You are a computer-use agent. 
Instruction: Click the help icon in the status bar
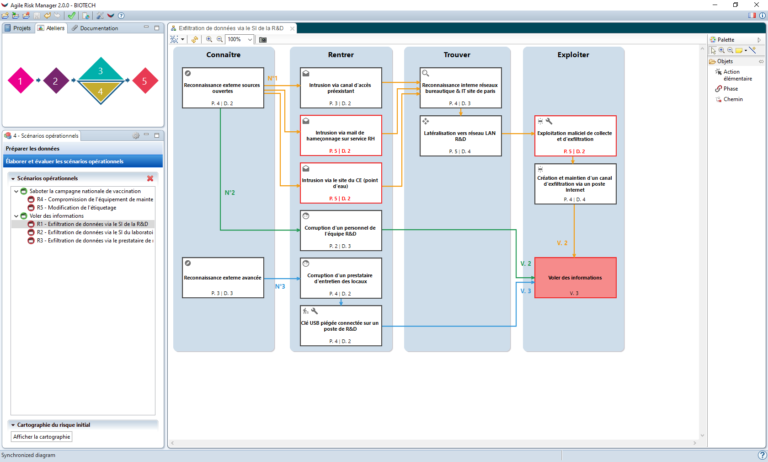click(x=762, y=455)
